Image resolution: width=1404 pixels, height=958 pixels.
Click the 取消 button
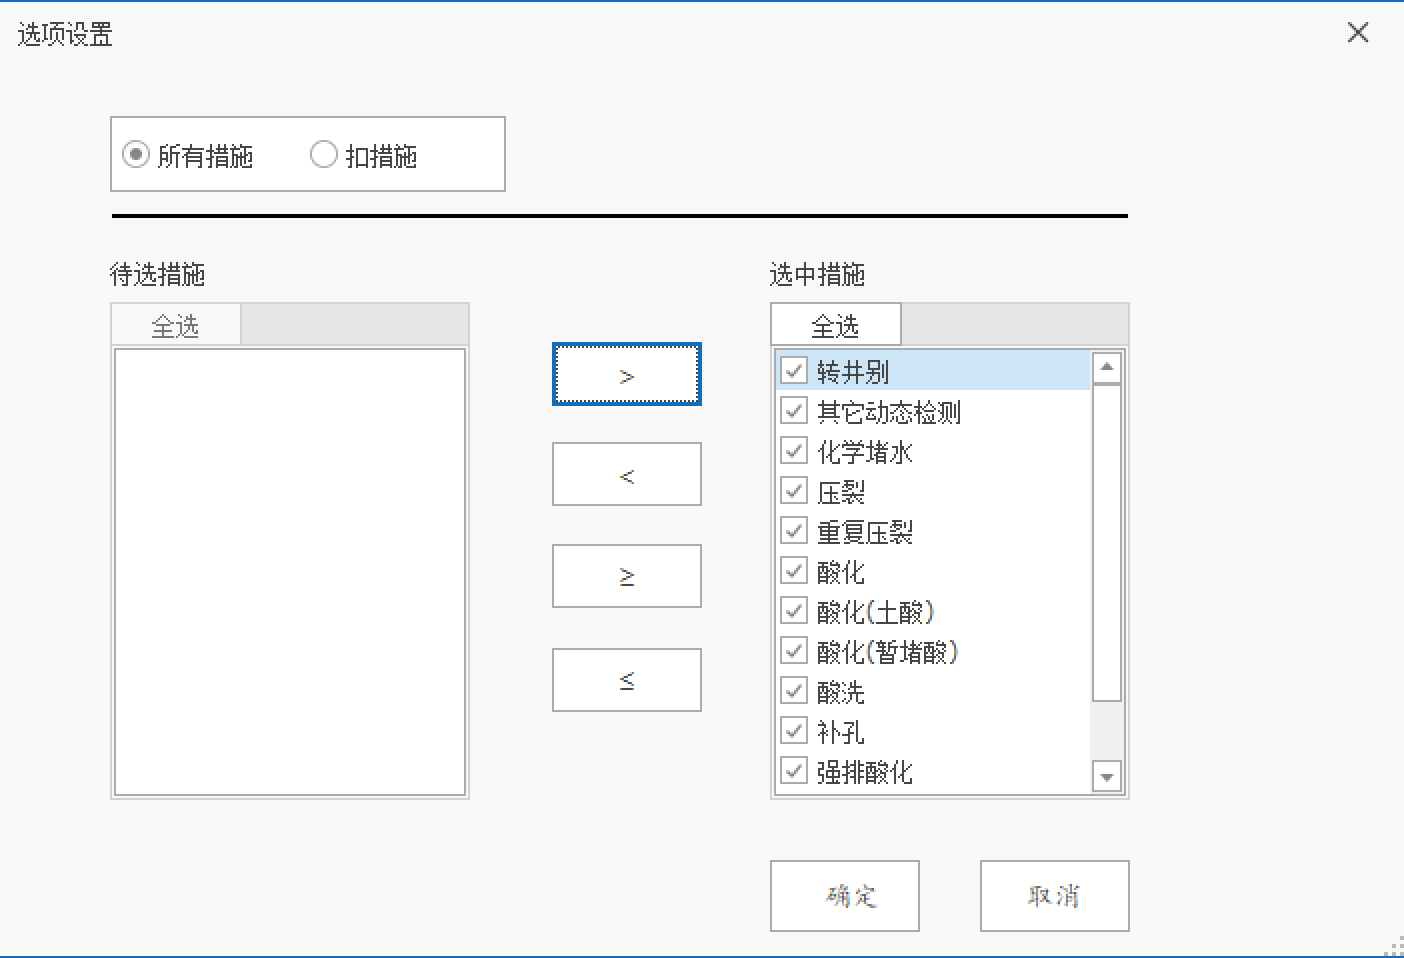click(1054, 896)
